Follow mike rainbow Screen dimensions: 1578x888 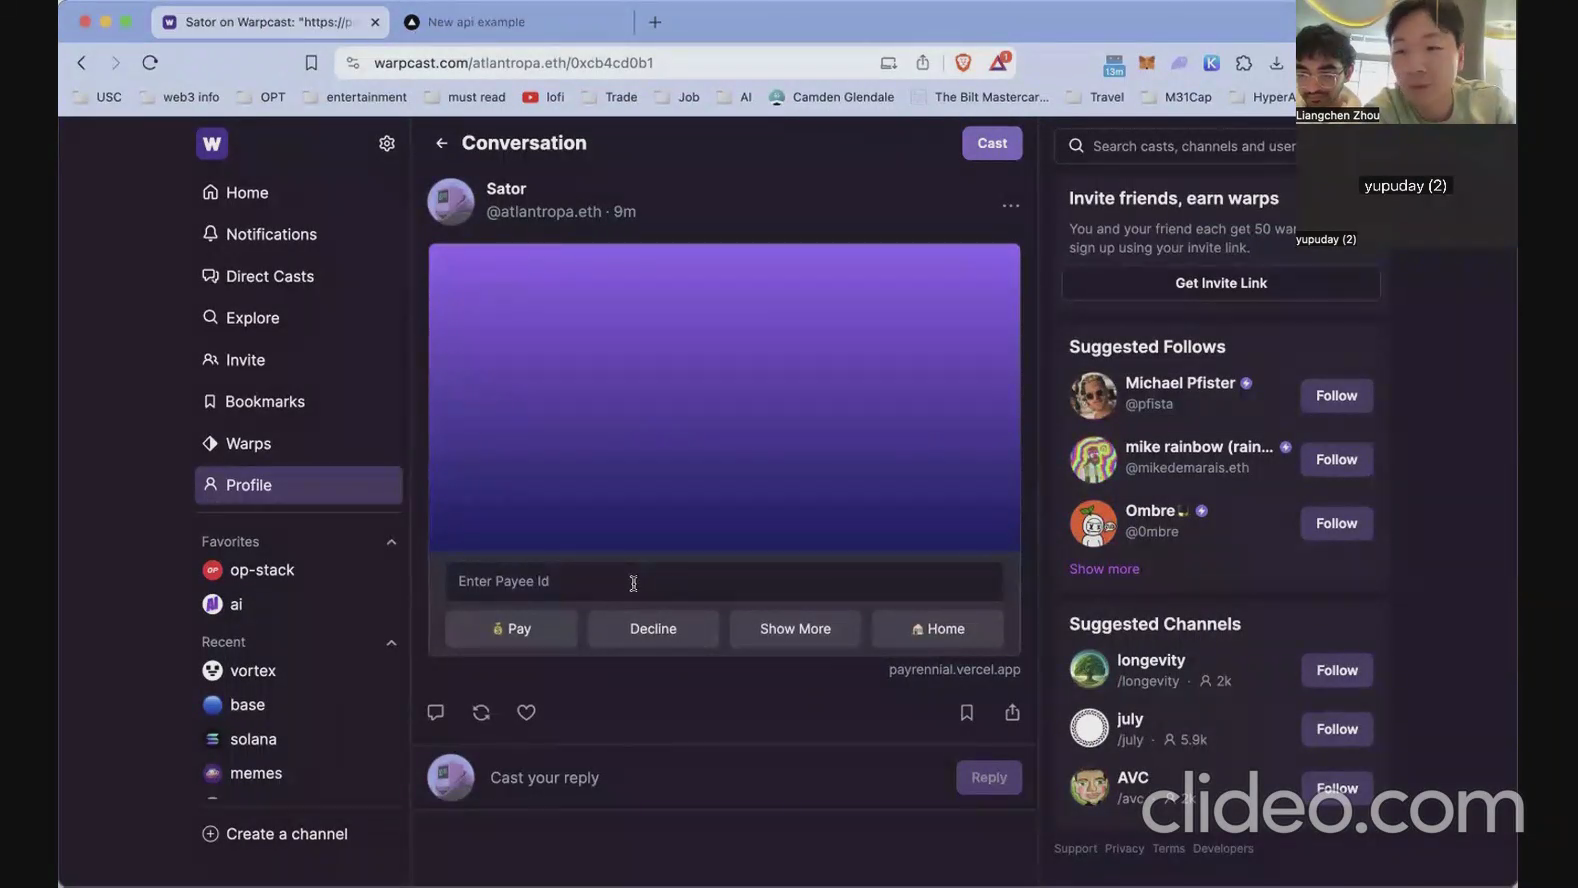click(x=1336, y=460)
